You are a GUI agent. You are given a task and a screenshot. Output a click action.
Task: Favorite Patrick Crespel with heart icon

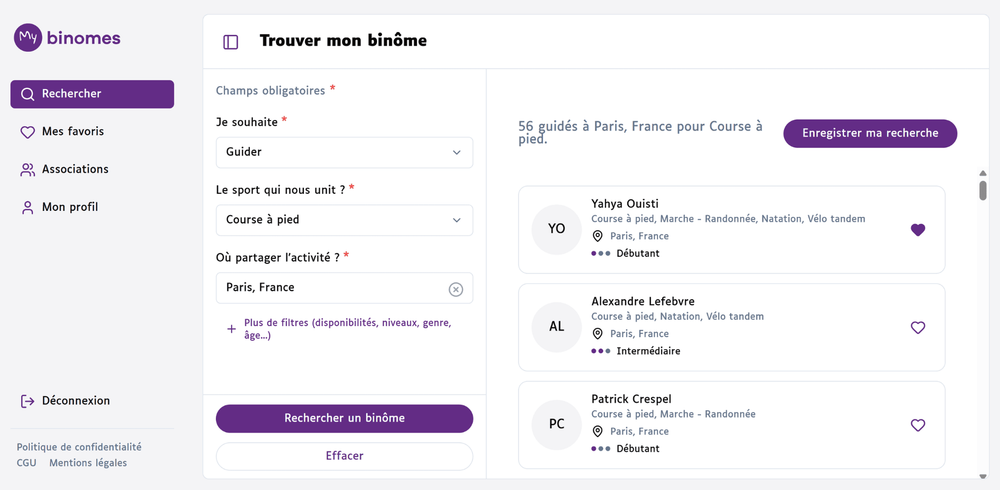click(x=918, y=425)
